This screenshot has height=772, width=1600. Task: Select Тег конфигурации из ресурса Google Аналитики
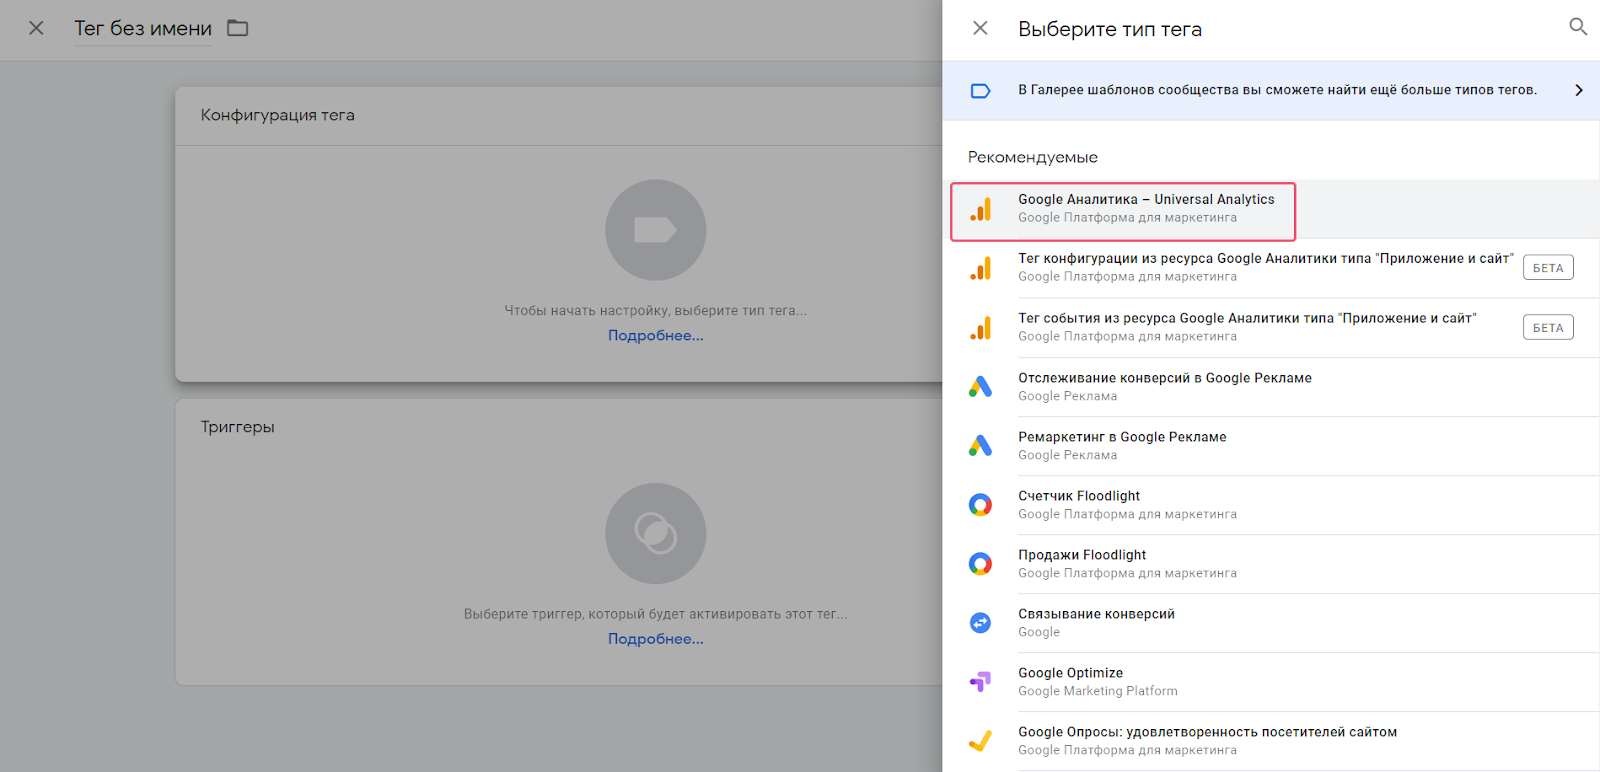[1271, 268]
